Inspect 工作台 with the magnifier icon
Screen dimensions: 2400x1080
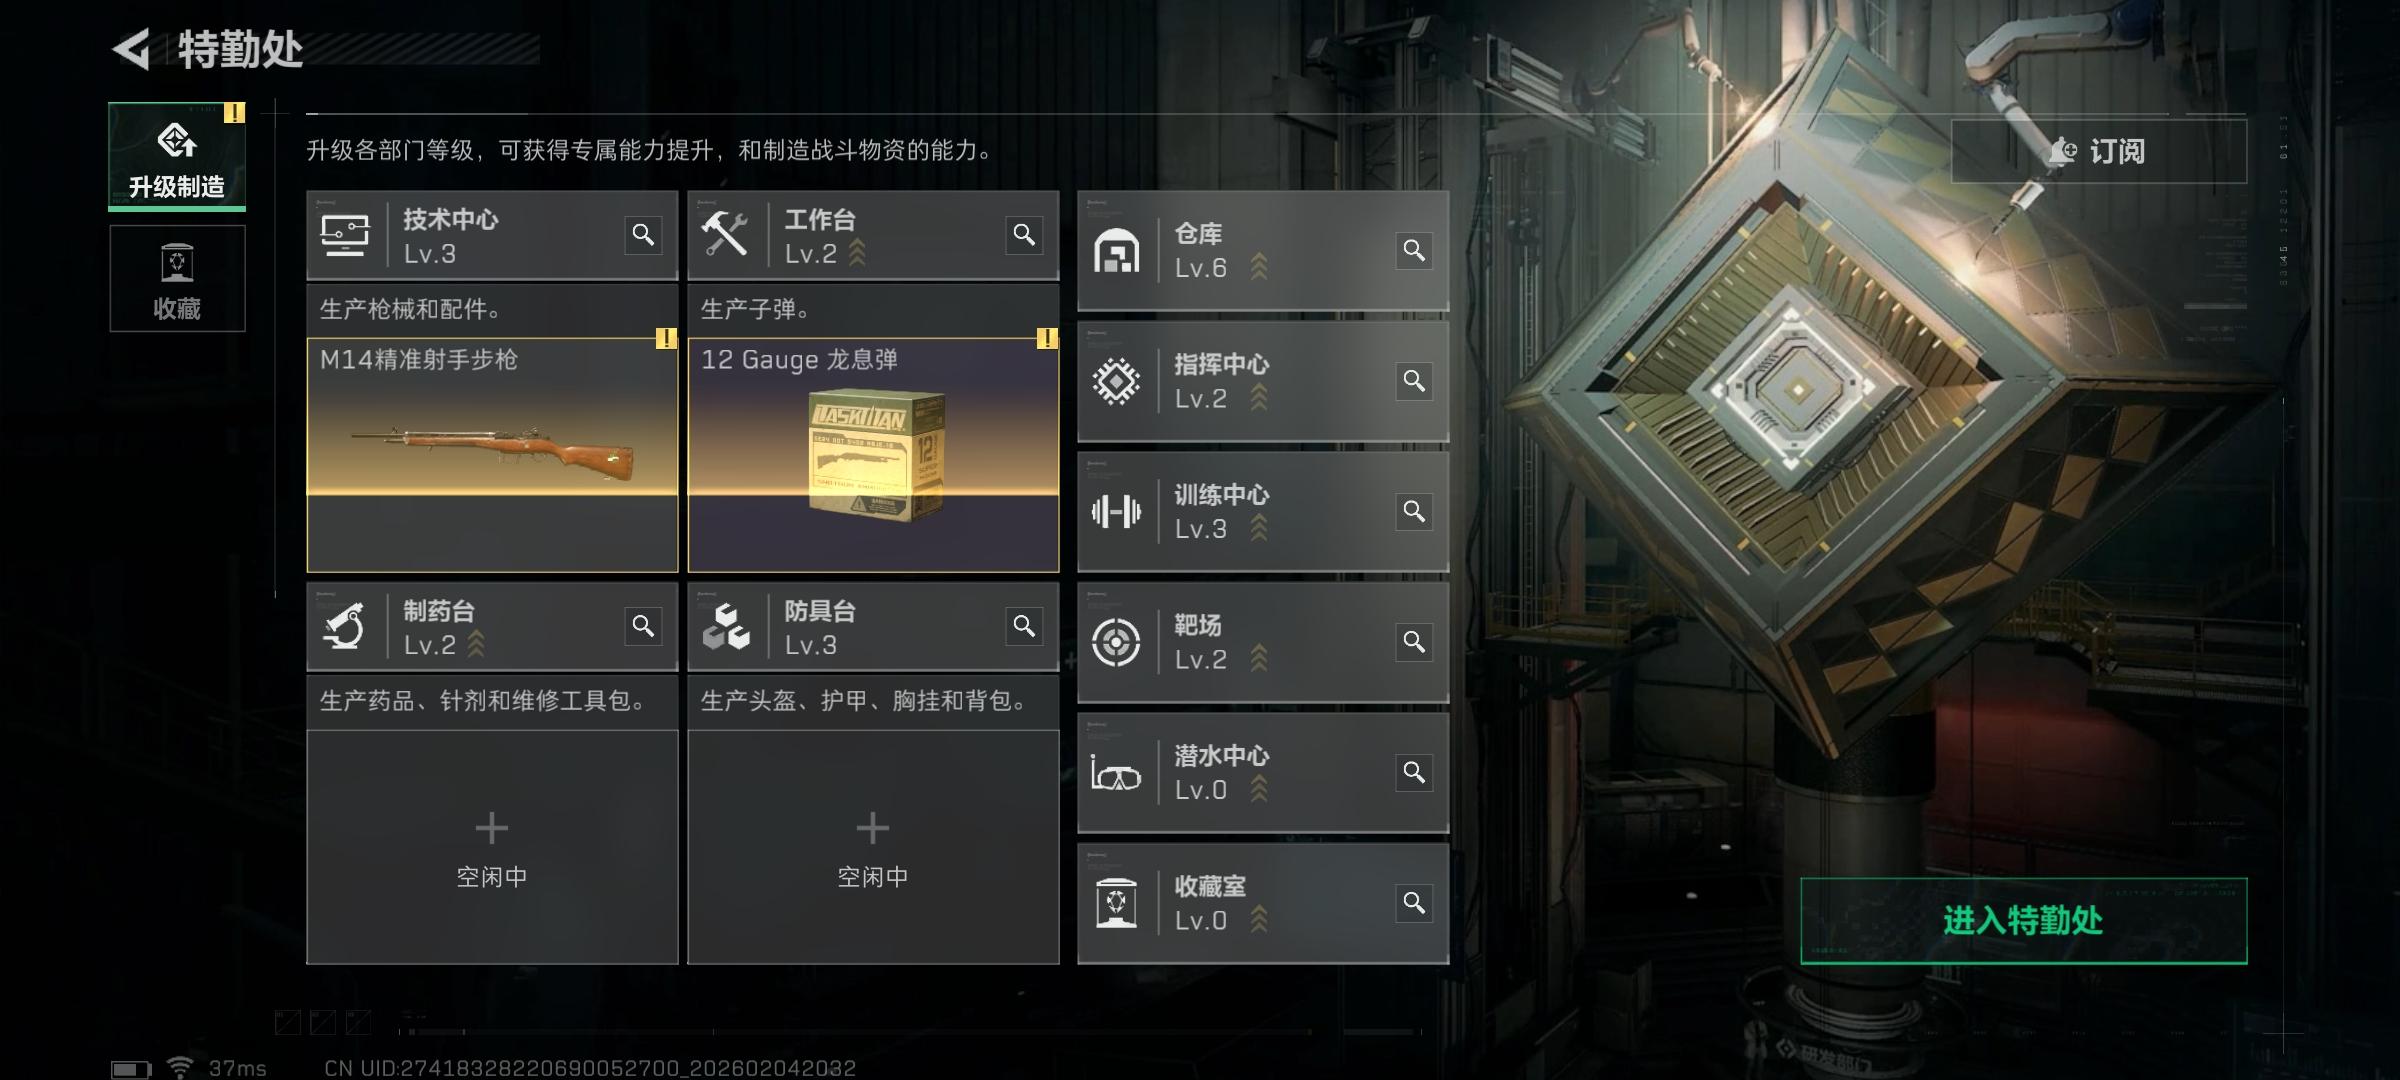(x=1024, y=235)
